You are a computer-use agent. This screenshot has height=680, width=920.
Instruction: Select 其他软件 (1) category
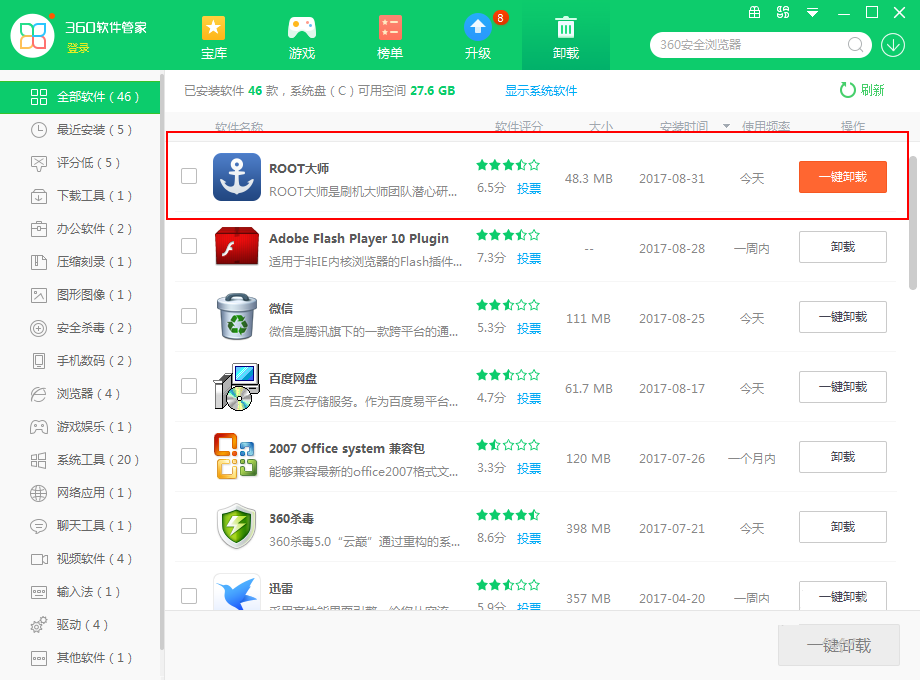(80, 658)
